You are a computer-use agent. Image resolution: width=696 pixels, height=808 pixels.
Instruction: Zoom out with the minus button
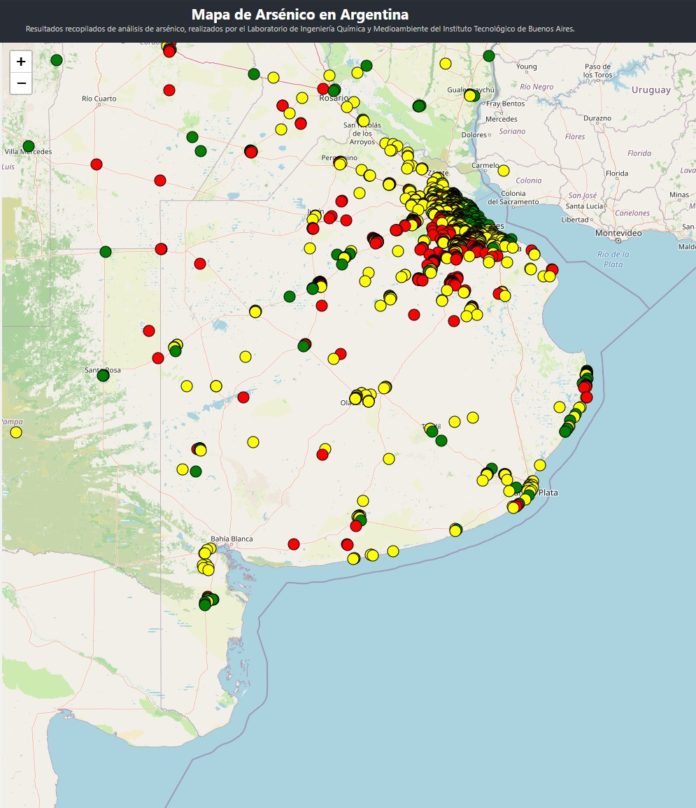click(x=21, y=83)
